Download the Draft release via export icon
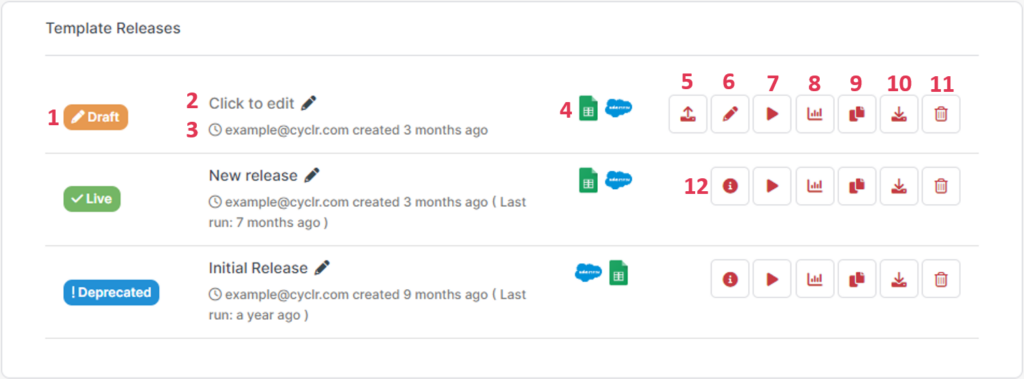1024x379 pixels. 899,114
